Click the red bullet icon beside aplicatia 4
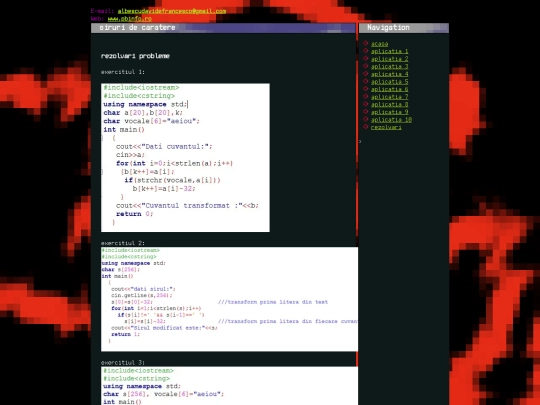The image size is (540, 405). [x=365, y=73]
